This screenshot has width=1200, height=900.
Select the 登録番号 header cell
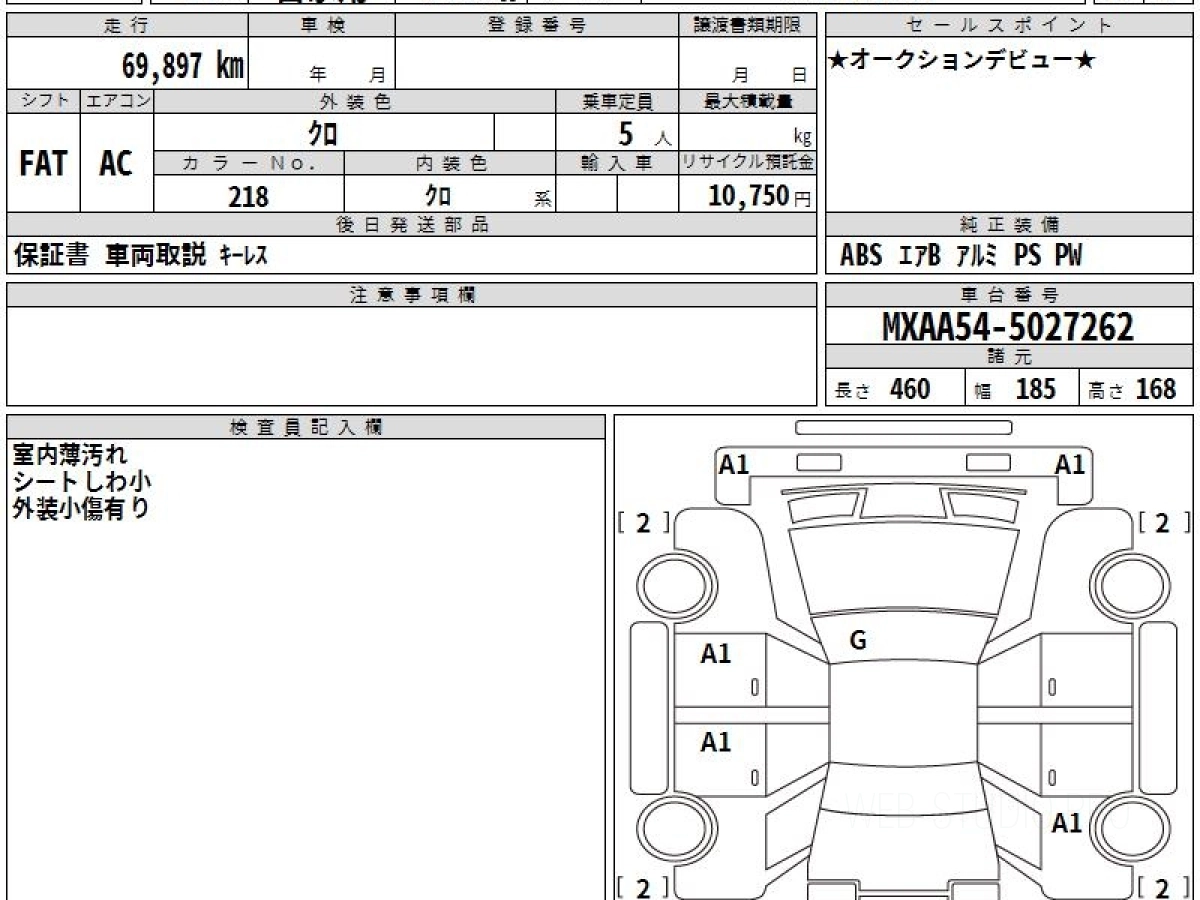click(x=537, y=26)
